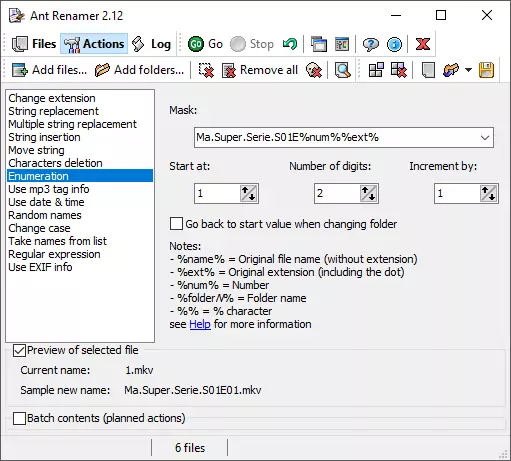Select Change case action

tap(80, 228)
